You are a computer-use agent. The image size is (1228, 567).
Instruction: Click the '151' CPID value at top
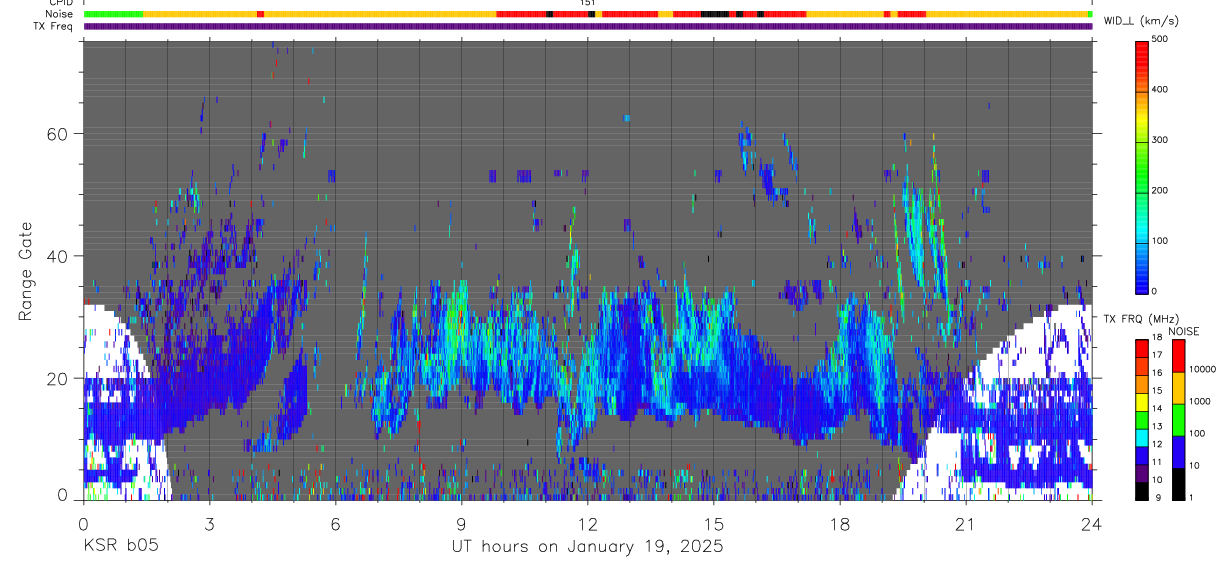[588, 3]
